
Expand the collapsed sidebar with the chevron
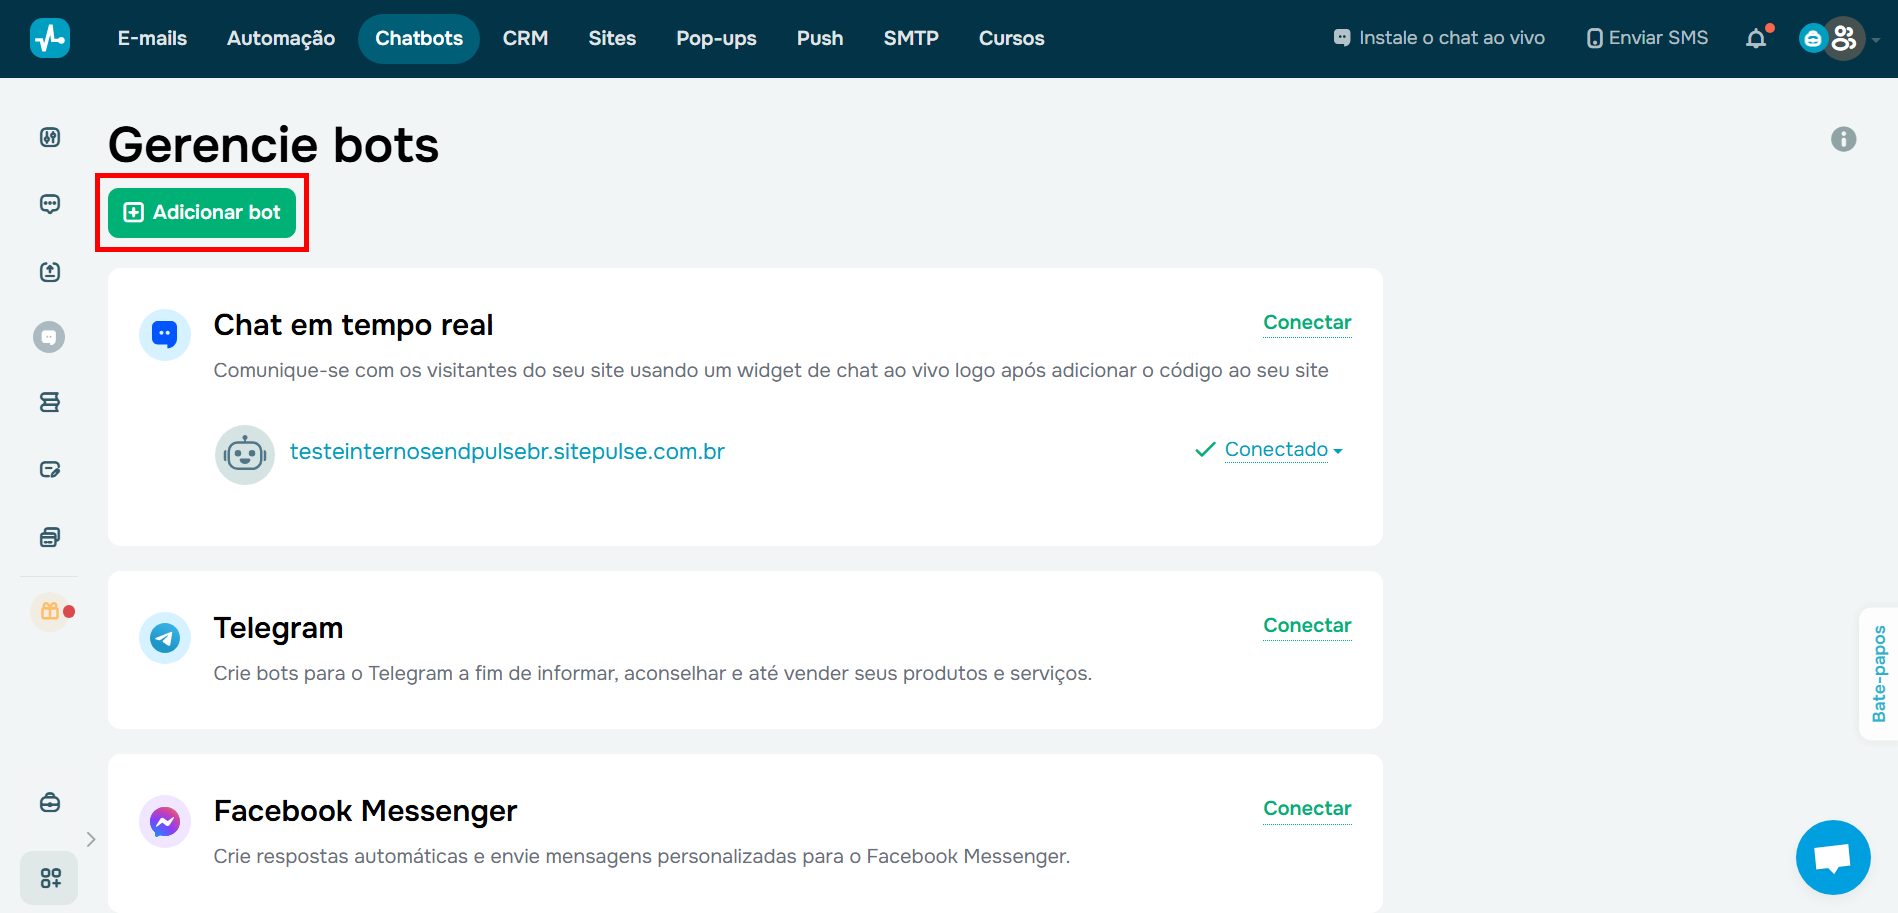click(x=91, y=839)
